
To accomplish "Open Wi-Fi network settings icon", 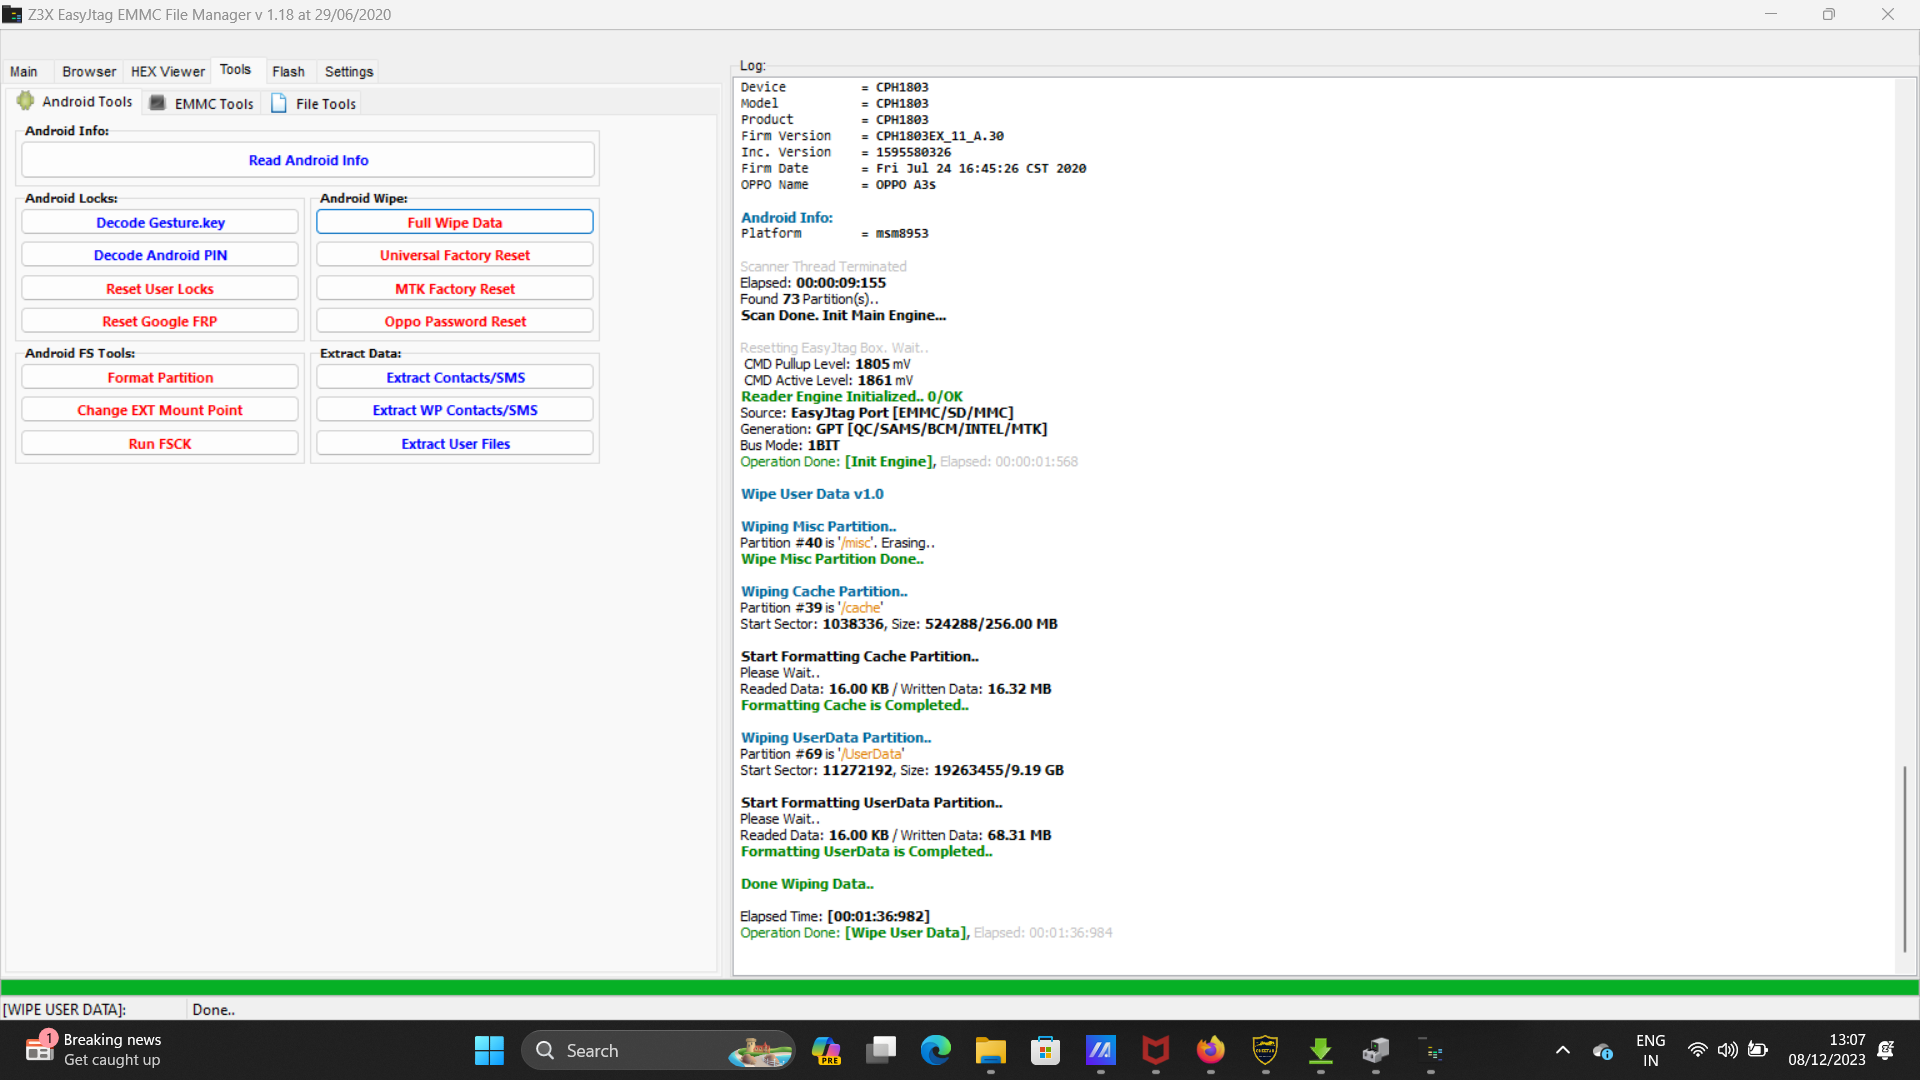I will click(x=1697, y=1051).
